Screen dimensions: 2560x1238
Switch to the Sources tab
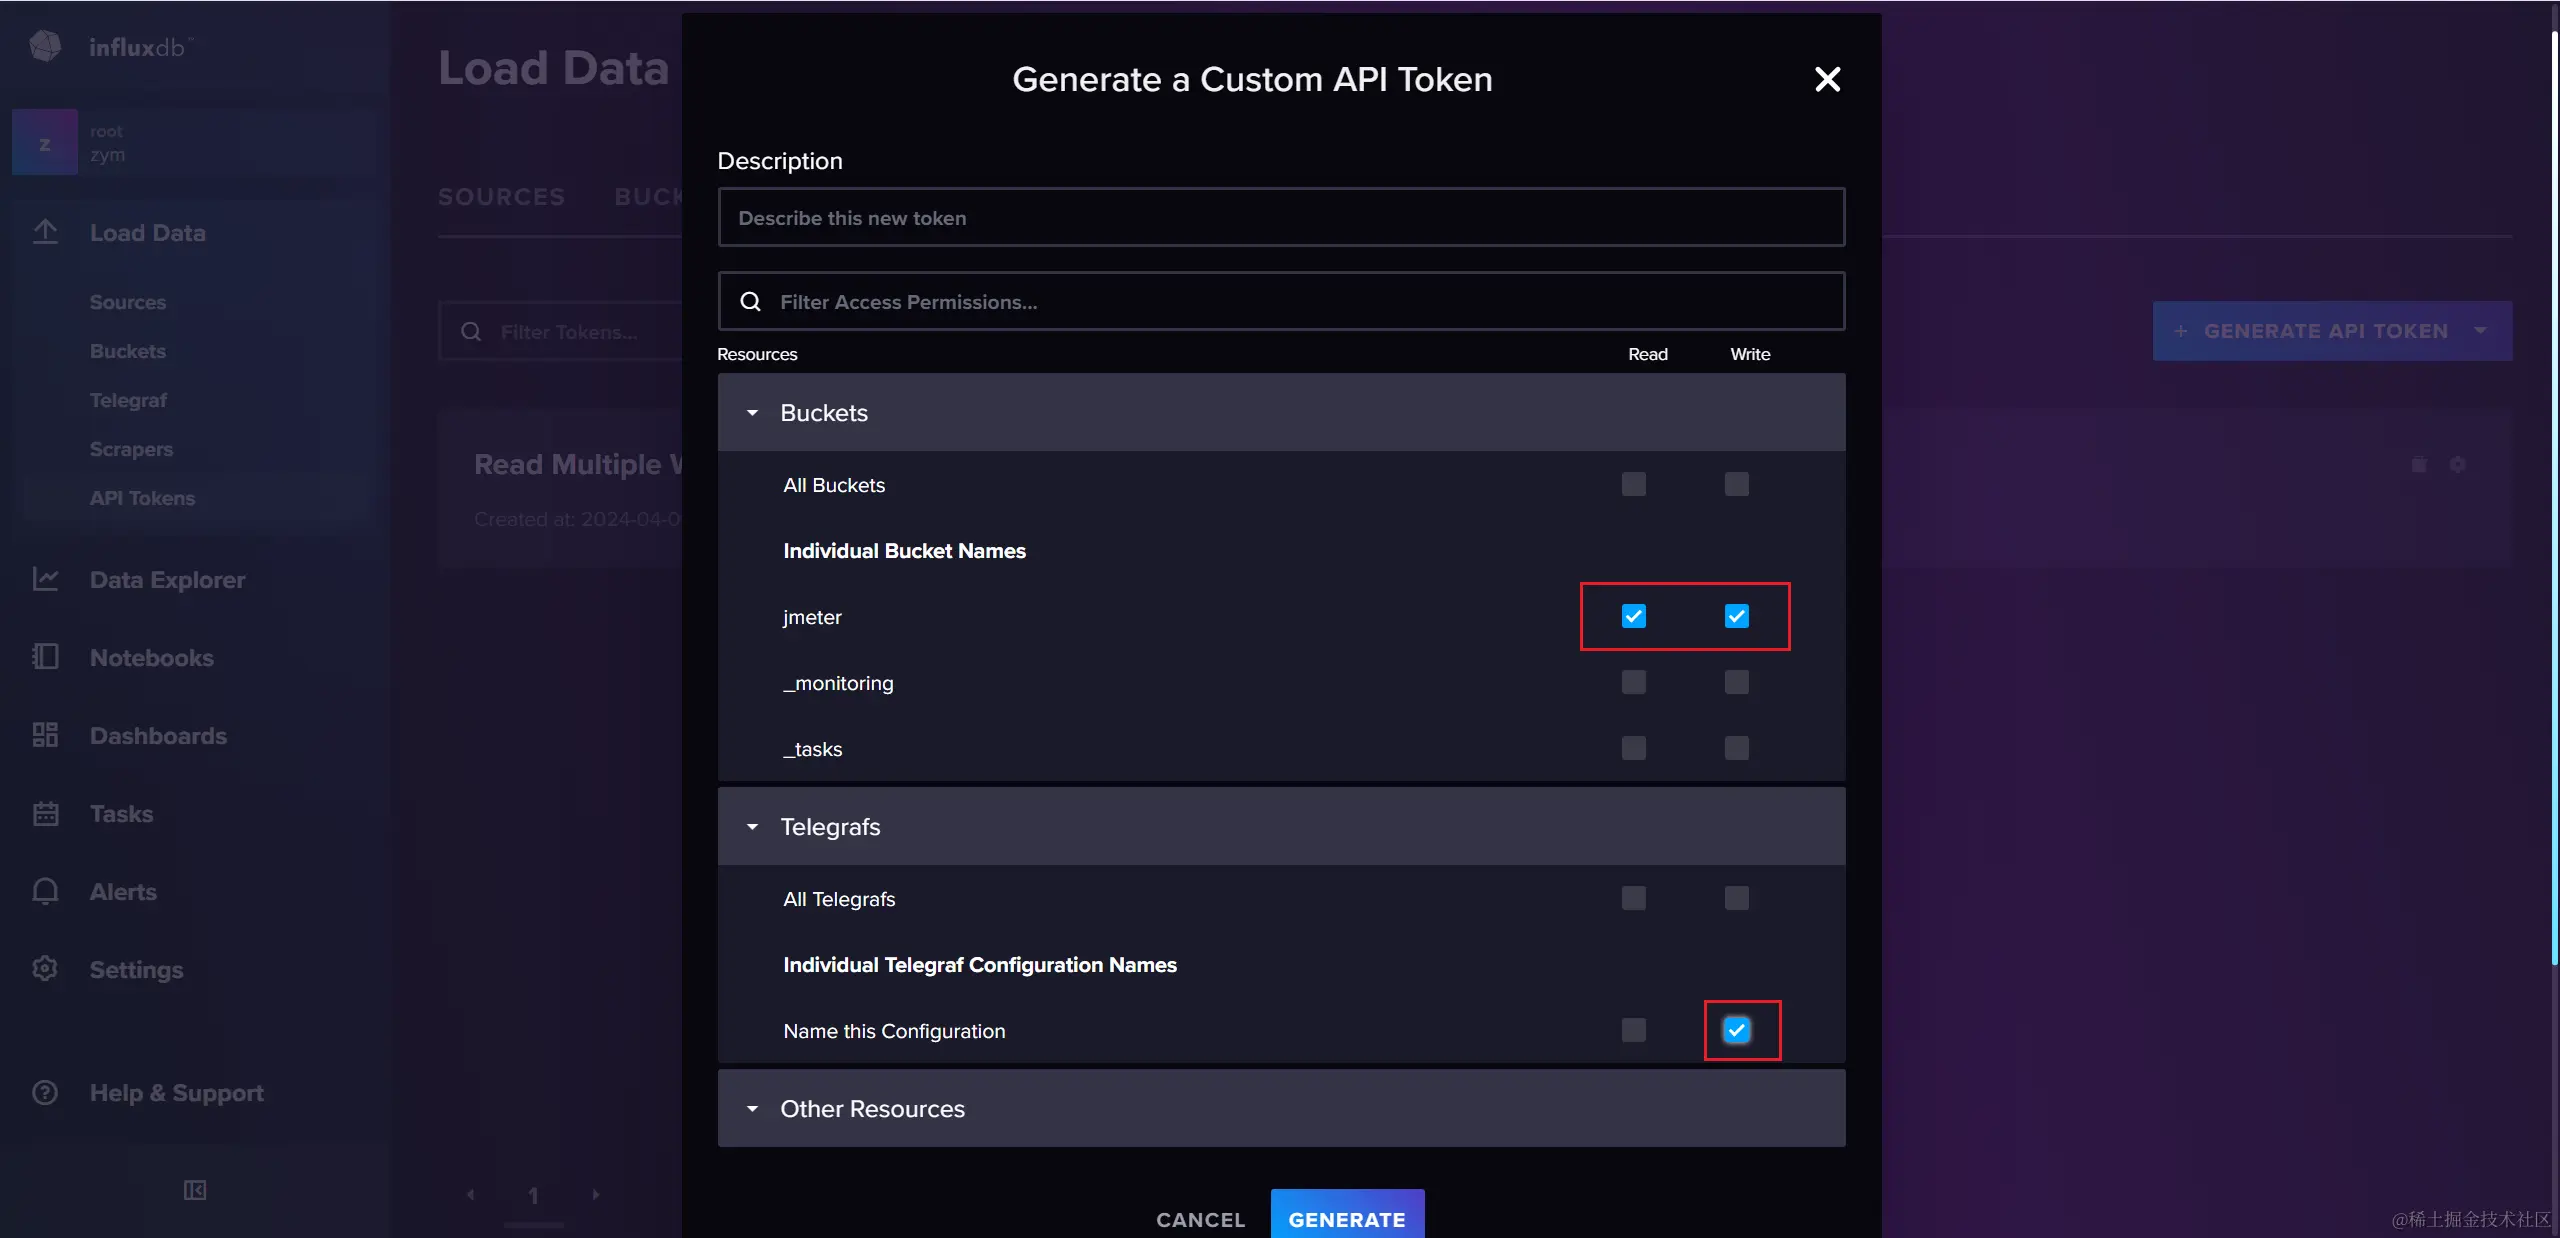click(501, 197)
